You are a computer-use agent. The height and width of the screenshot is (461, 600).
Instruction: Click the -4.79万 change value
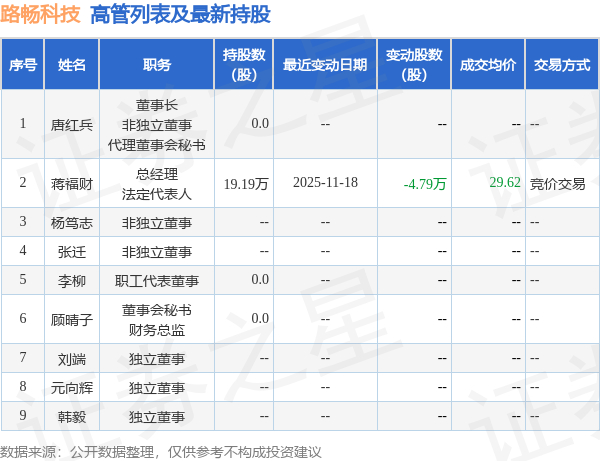point(425,184)
